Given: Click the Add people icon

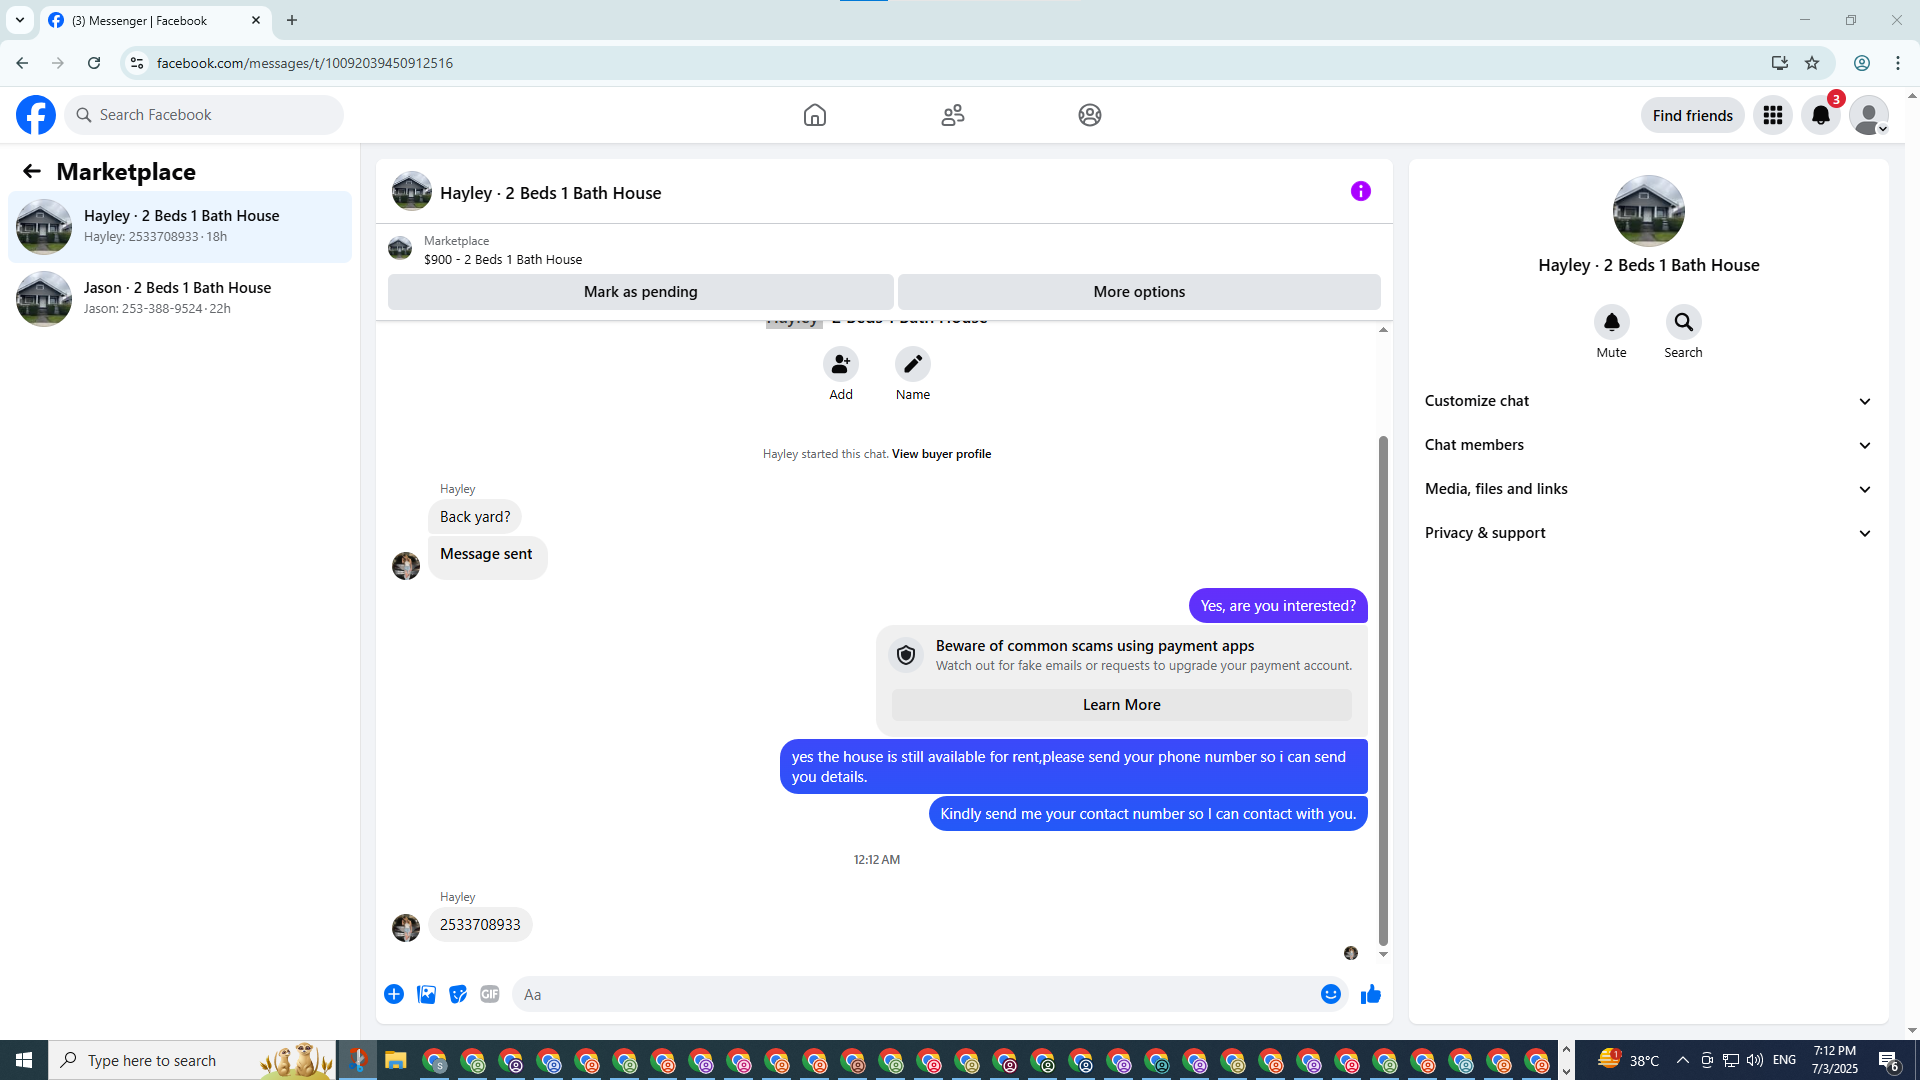Looking at the screenshot, I should pyautogui.click(x=840, y=364).
